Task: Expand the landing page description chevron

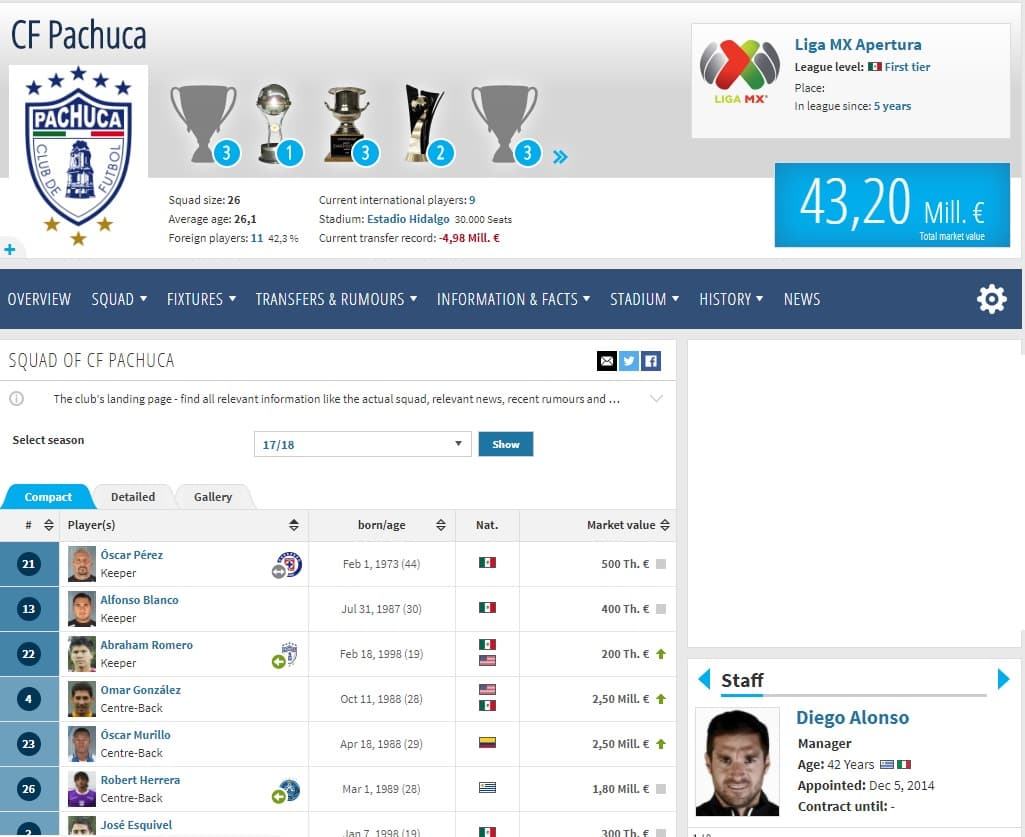Action: click(x=656, y=399)
